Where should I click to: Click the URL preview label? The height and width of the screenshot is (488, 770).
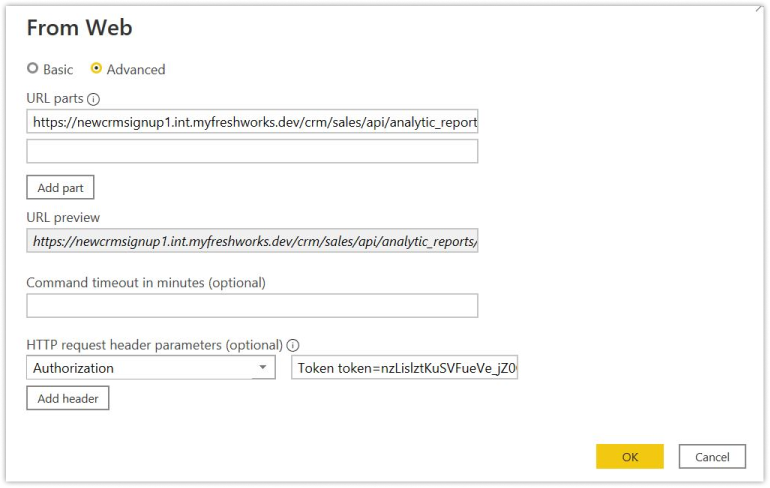(x=63, y=217)
